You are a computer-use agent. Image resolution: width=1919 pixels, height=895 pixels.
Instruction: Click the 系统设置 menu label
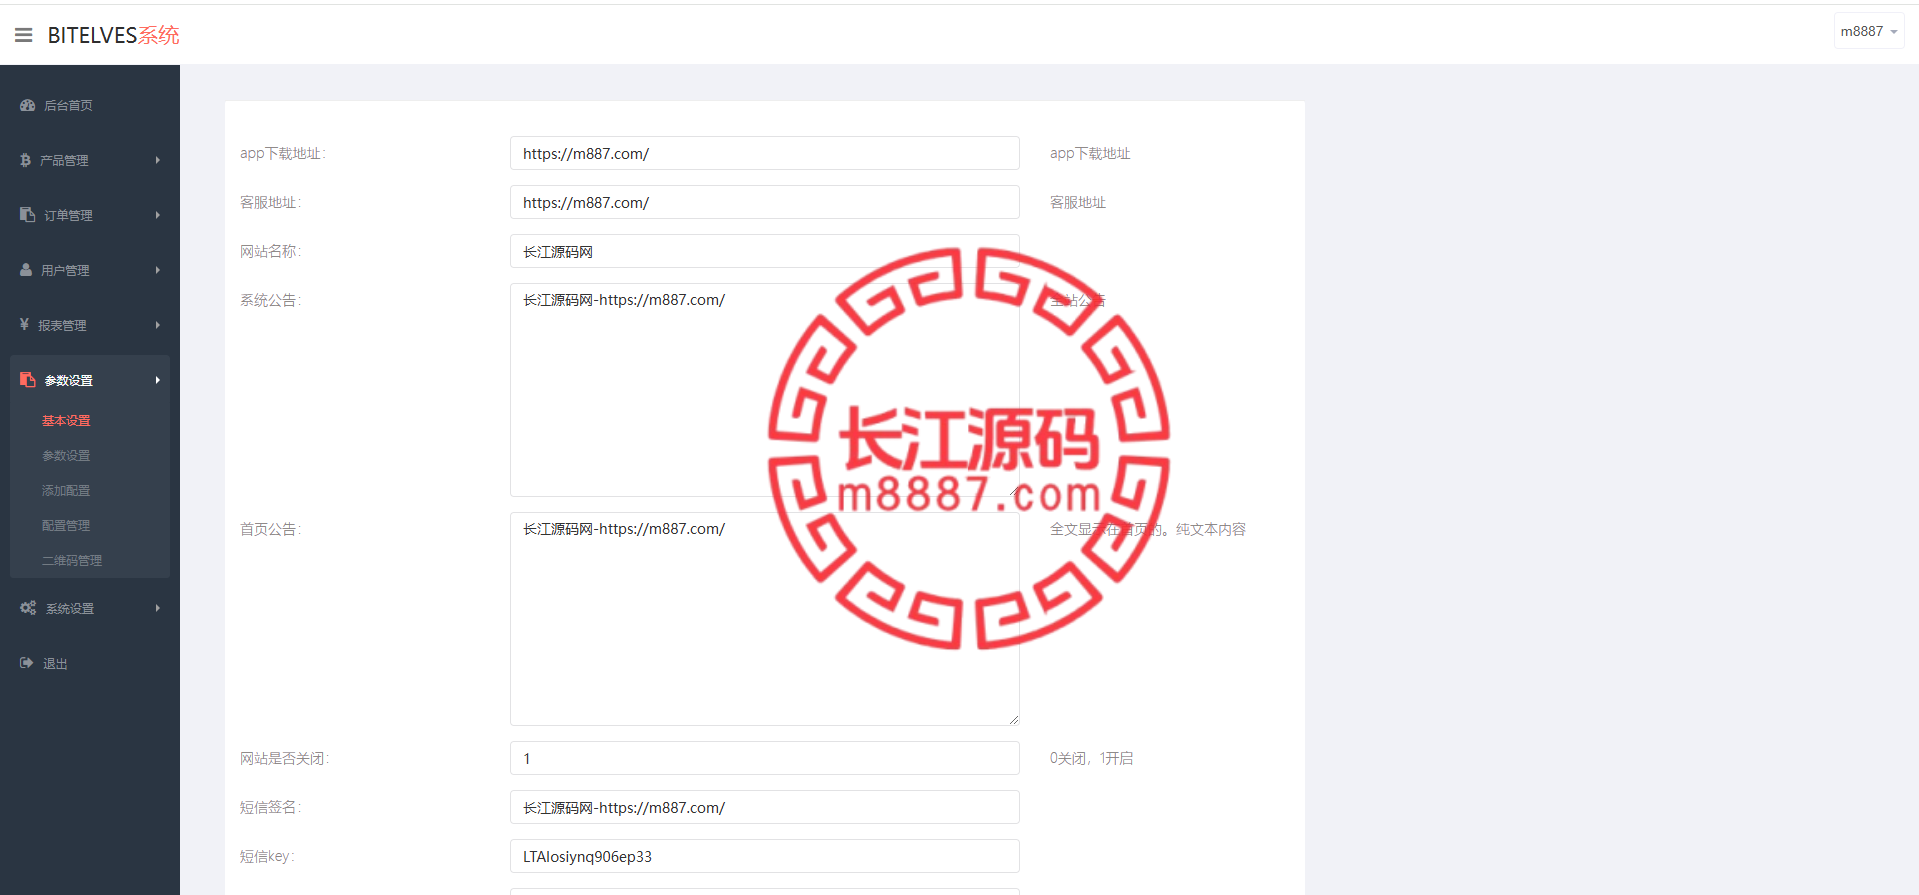tap(70, 608)
